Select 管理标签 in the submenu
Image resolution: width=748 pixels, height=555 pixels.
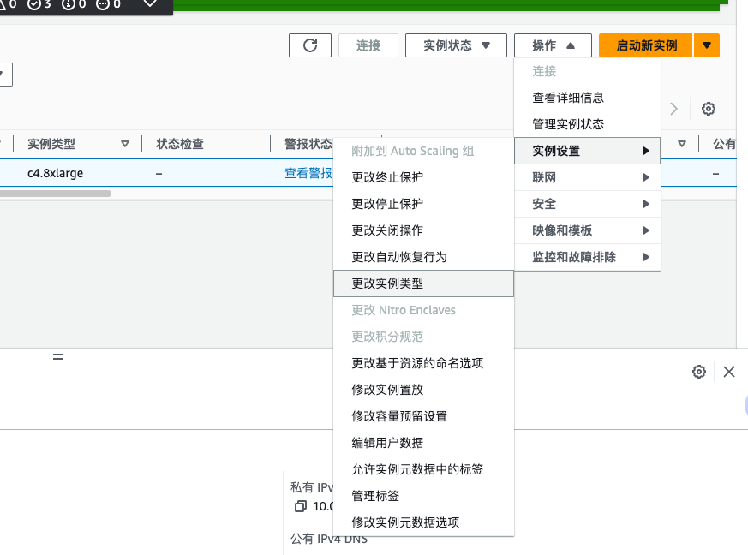pos(422,496)
